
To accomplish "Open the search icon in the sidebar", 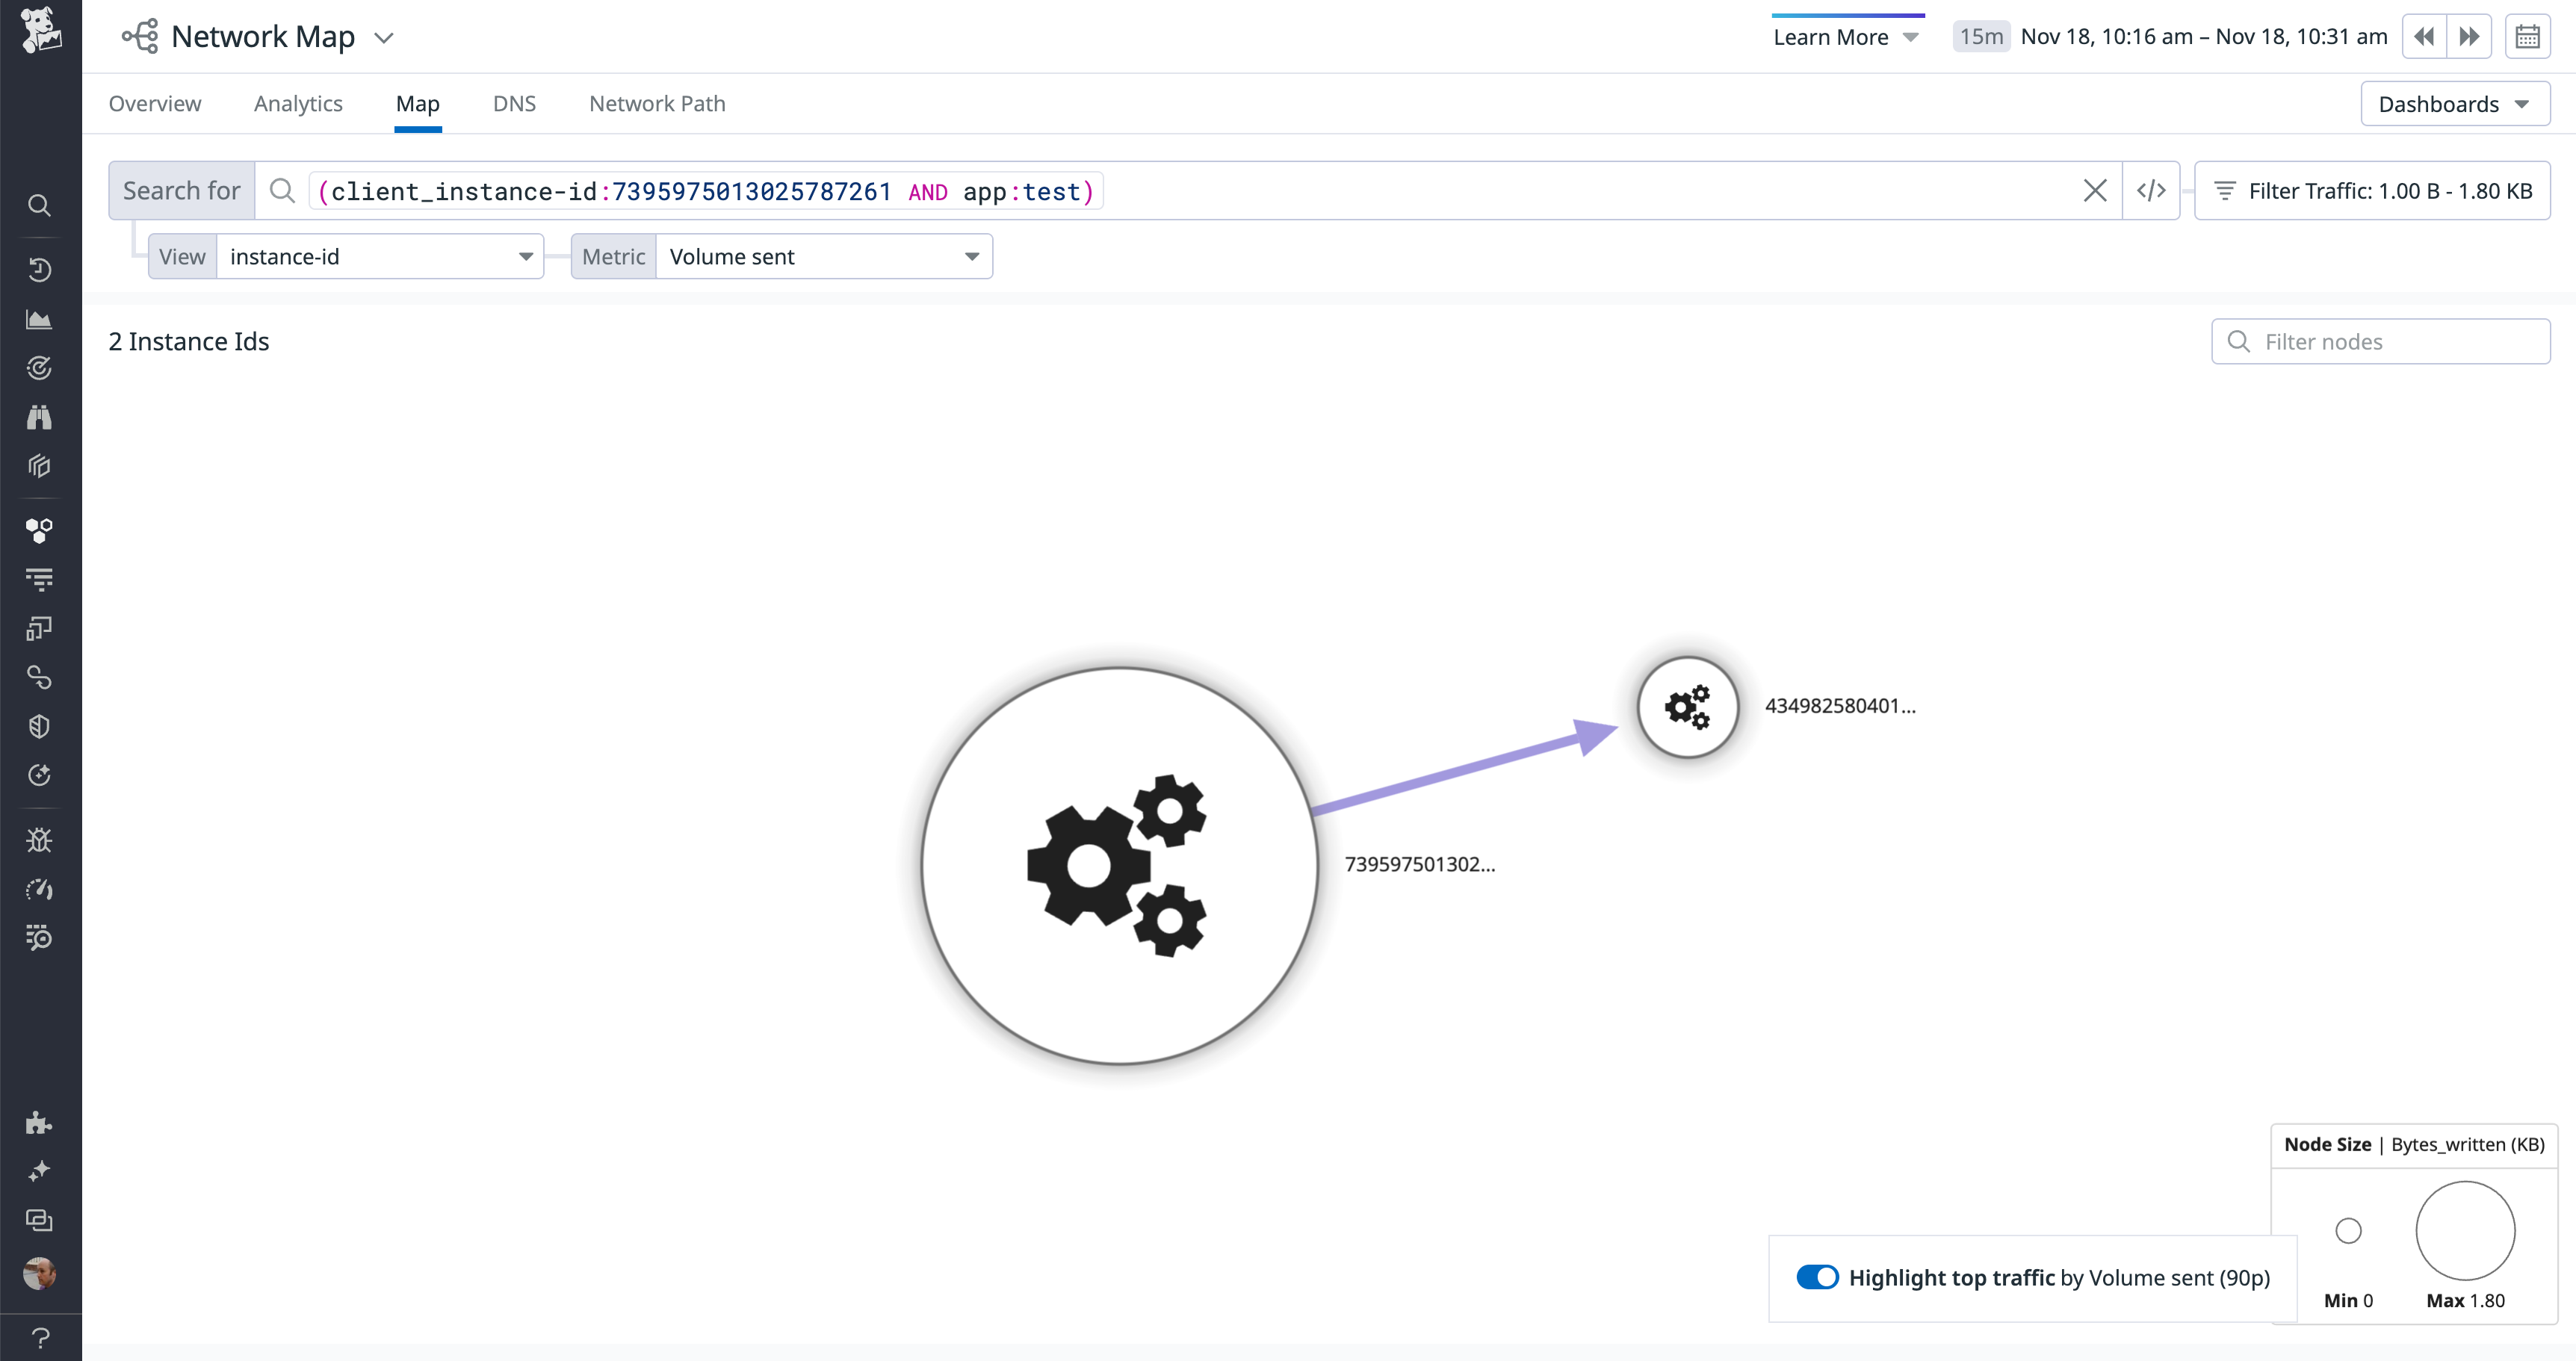I will pos(40,205).
